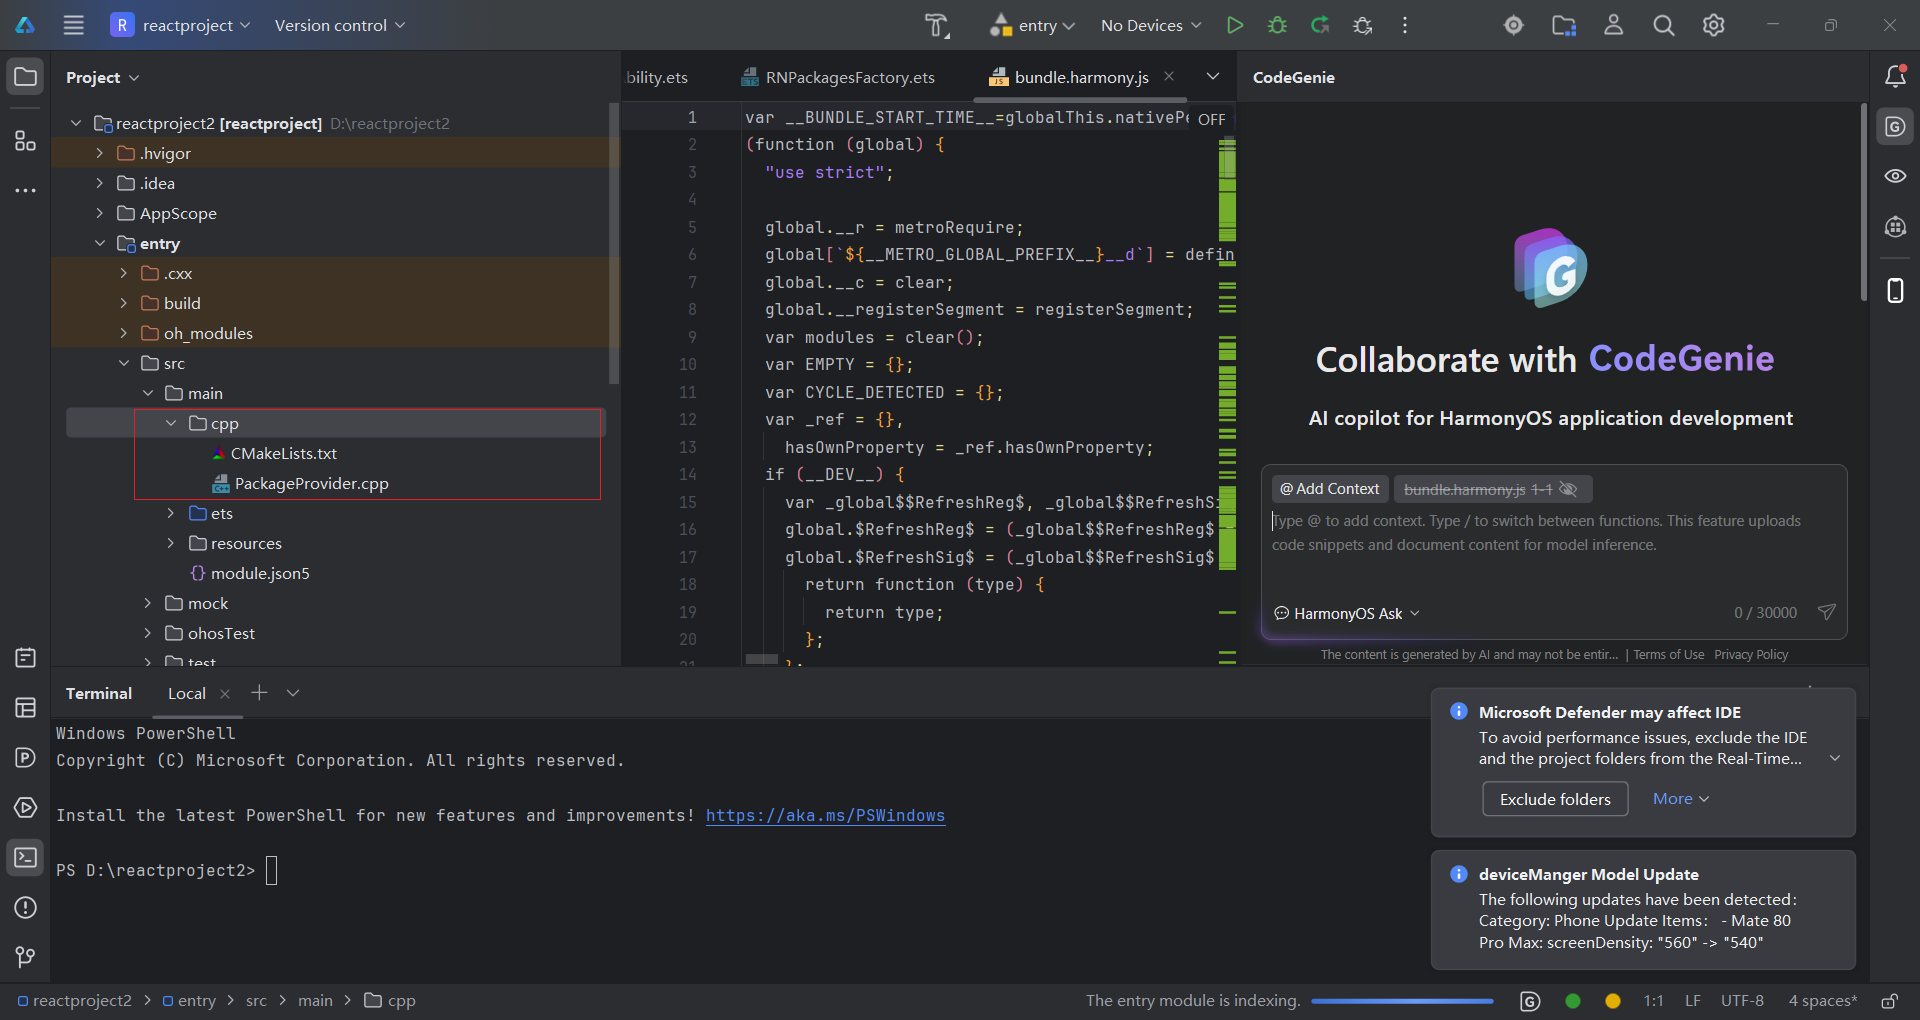This screenshot has width=1920, height=1020.
Task: Show the hidden editor tabs list
Action: coord(1212,76)
